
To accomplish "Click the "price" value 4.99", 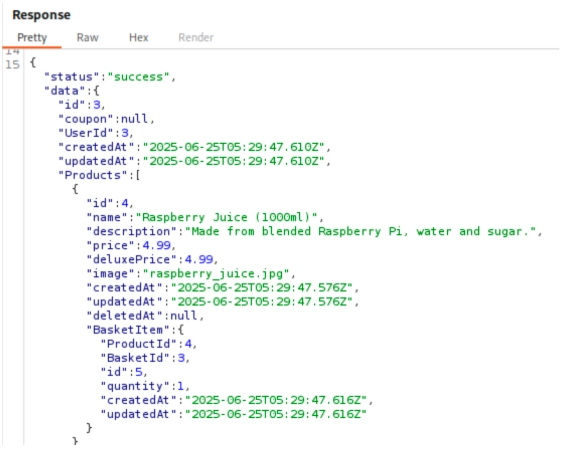I will pyautogui.click(x=156, y=245).
